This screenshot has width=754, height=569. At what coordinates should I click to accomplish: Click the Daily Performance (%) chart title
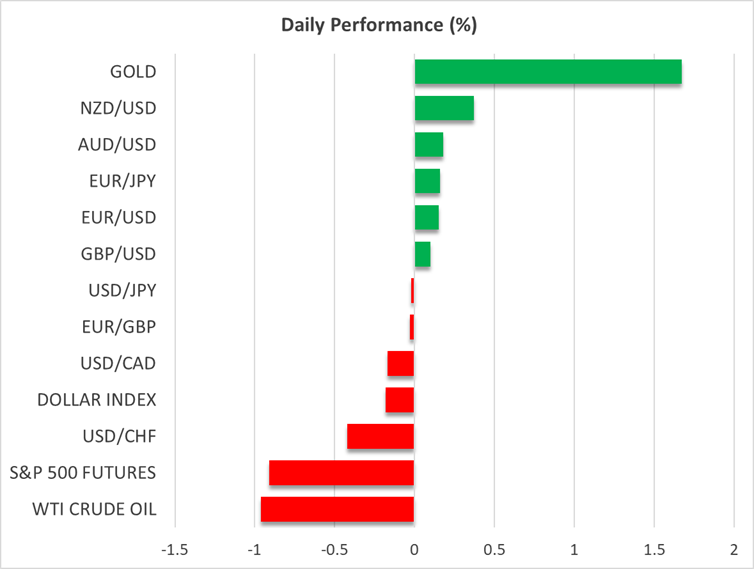(x=377, y=22)
